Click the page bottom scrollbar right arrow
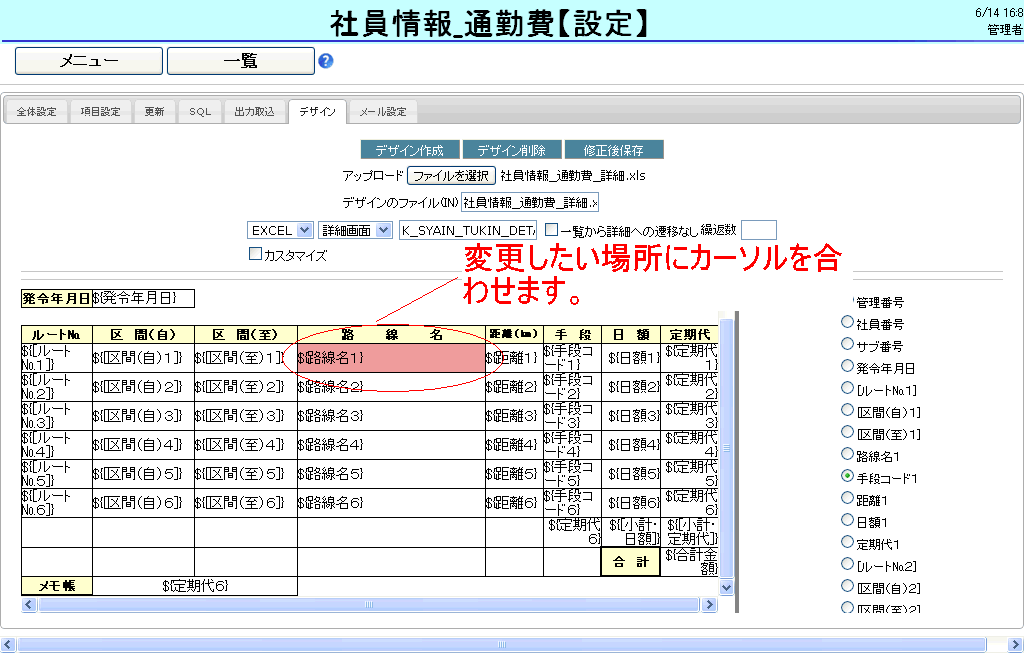The image size is (1024, 653). (1015, 644)
